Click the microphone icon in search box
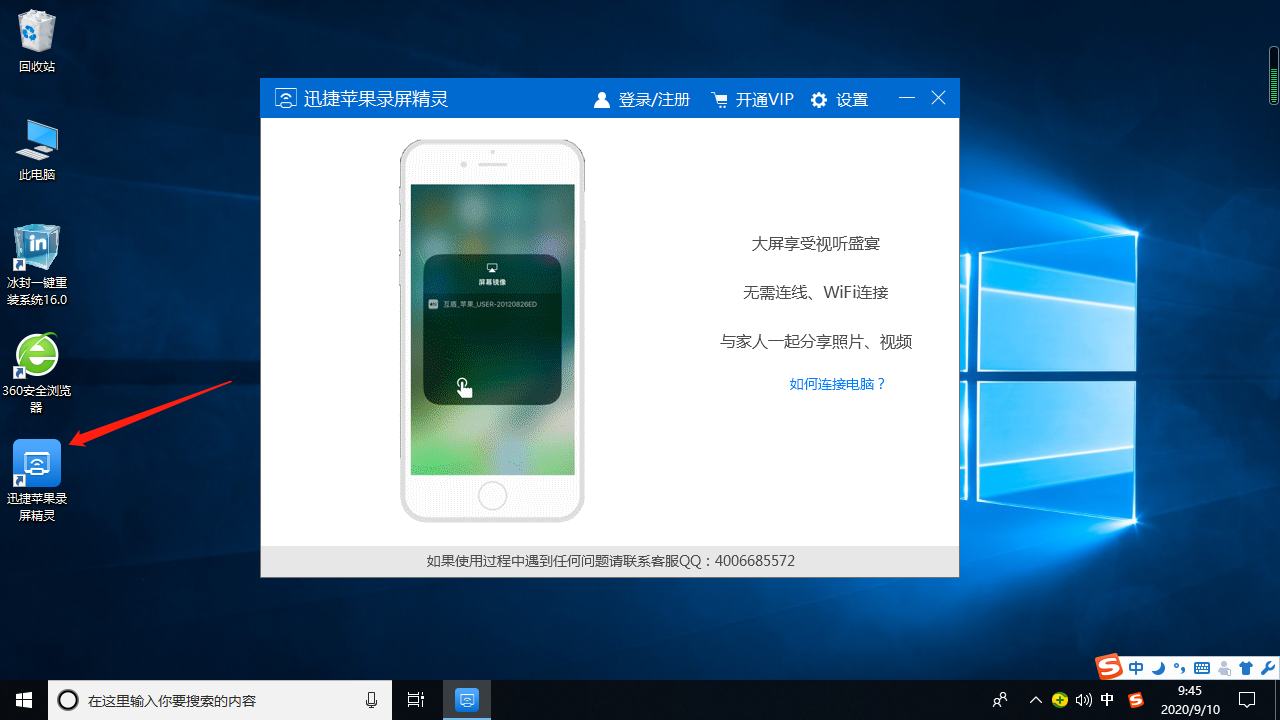The image size is (1280, 720). [371, 700]
